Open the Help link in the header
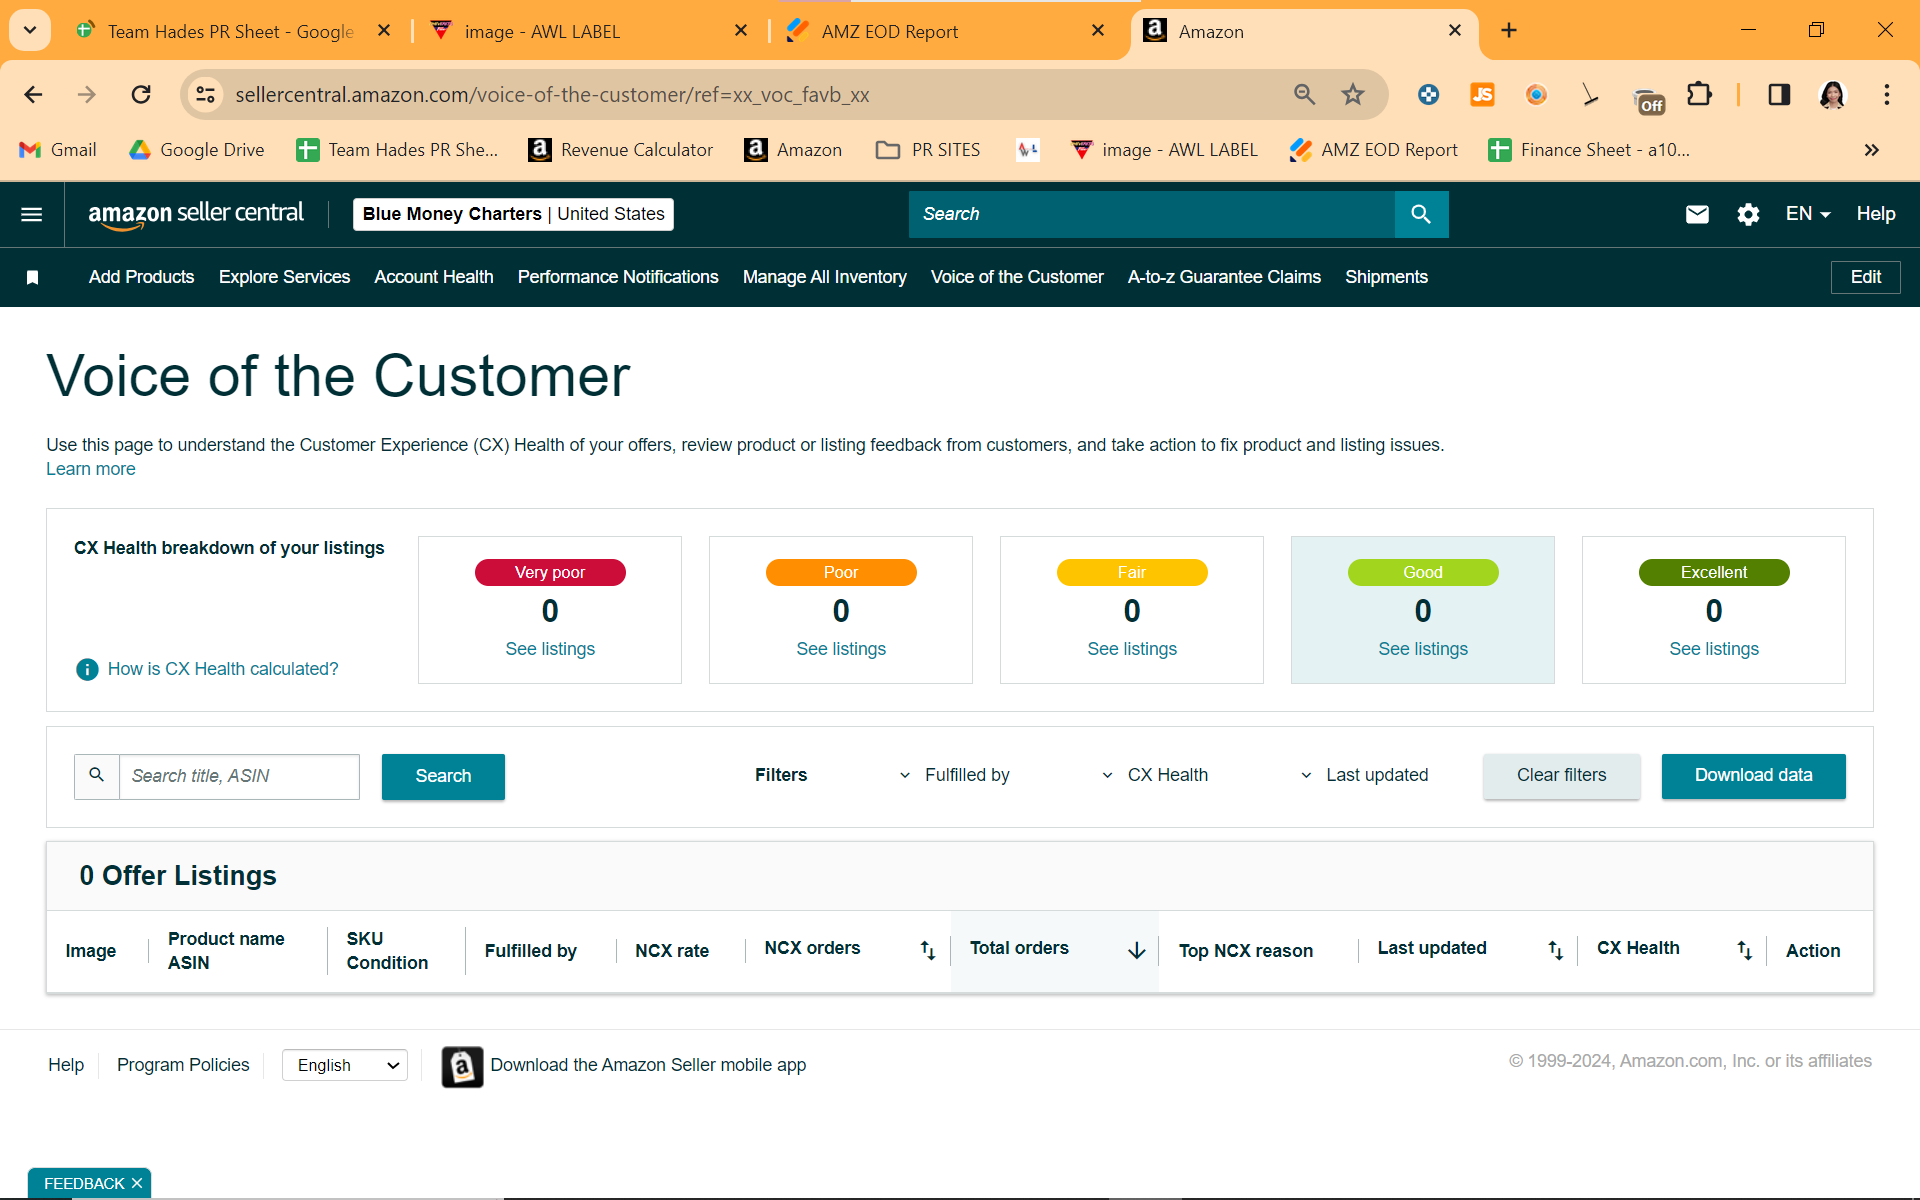The image size is (1920, 1200). pyautogui.click(x=1876, y=214)
